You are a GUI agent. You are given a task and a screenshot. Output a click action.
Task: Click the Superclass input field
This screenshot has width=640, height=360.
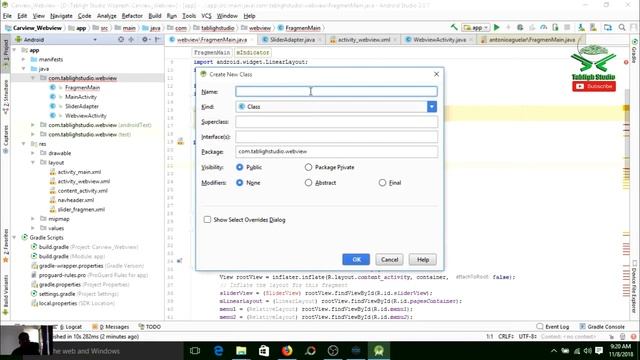336,122
